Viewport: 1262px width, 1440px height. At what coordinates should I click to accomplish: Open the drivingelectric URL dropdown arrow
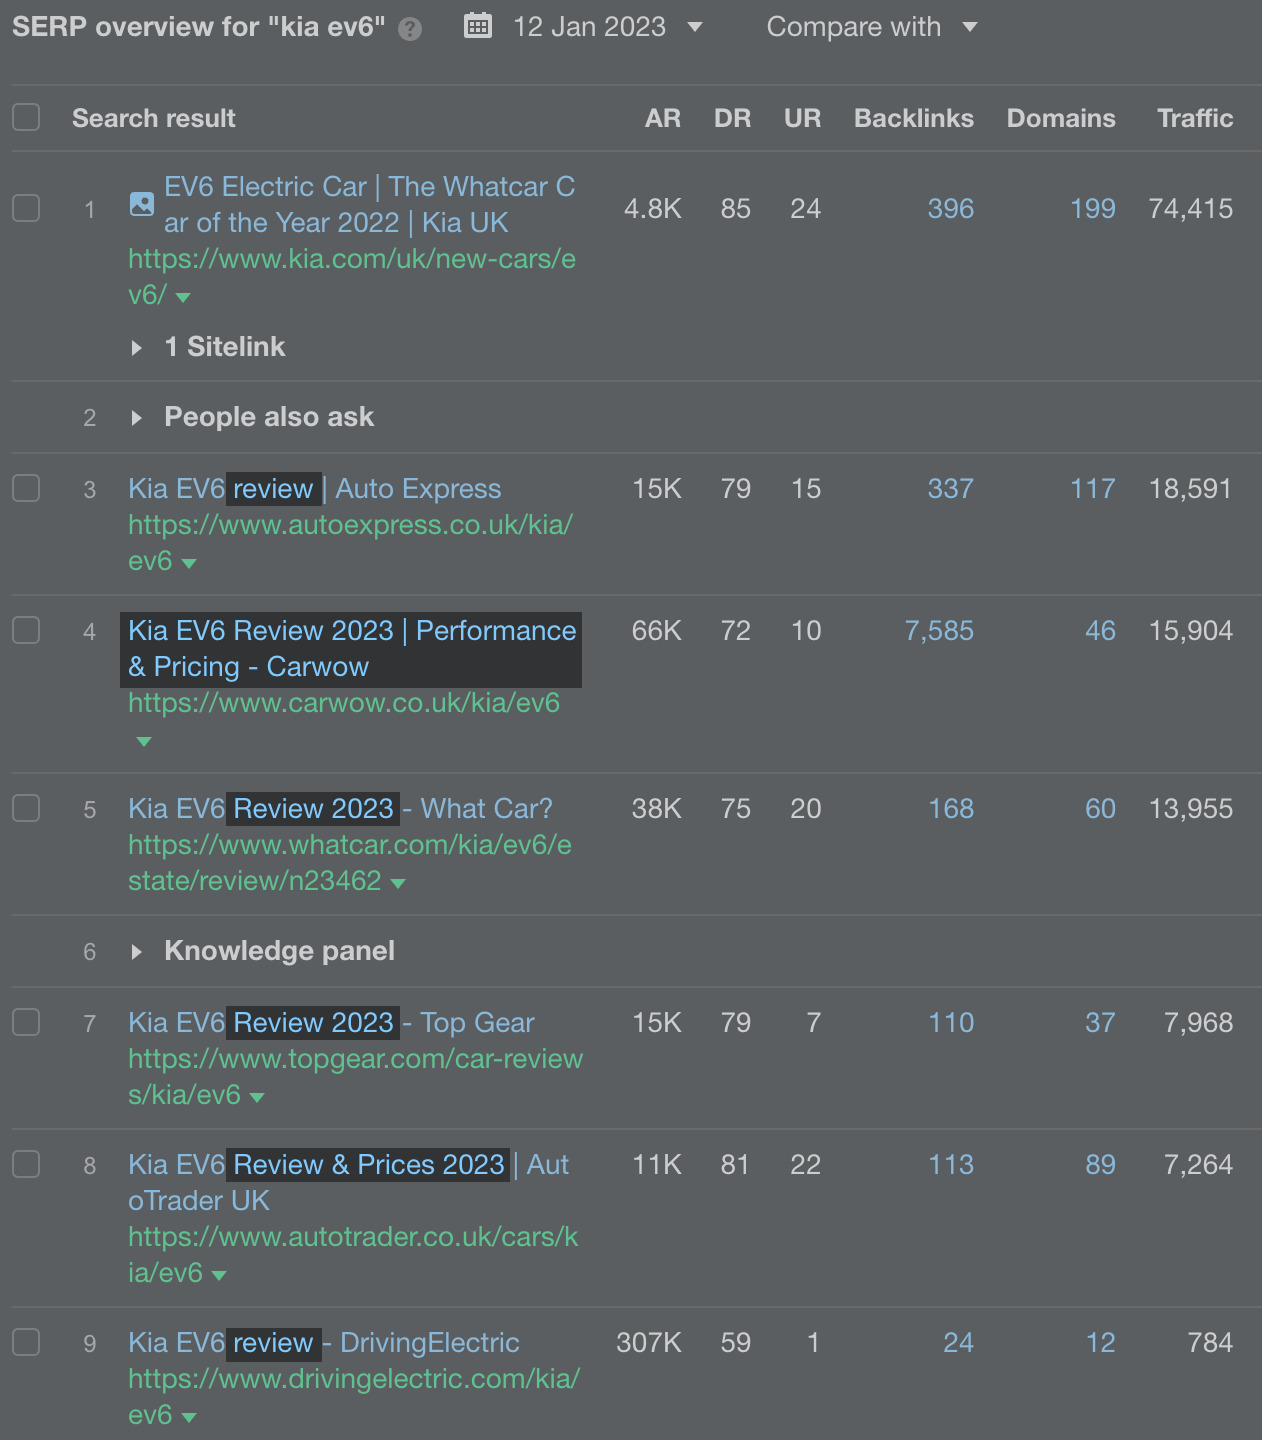click(189, 1417)
